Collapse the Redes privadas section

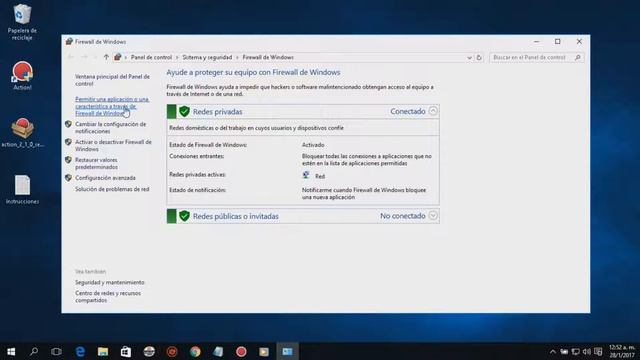click(x=433, y=111)
